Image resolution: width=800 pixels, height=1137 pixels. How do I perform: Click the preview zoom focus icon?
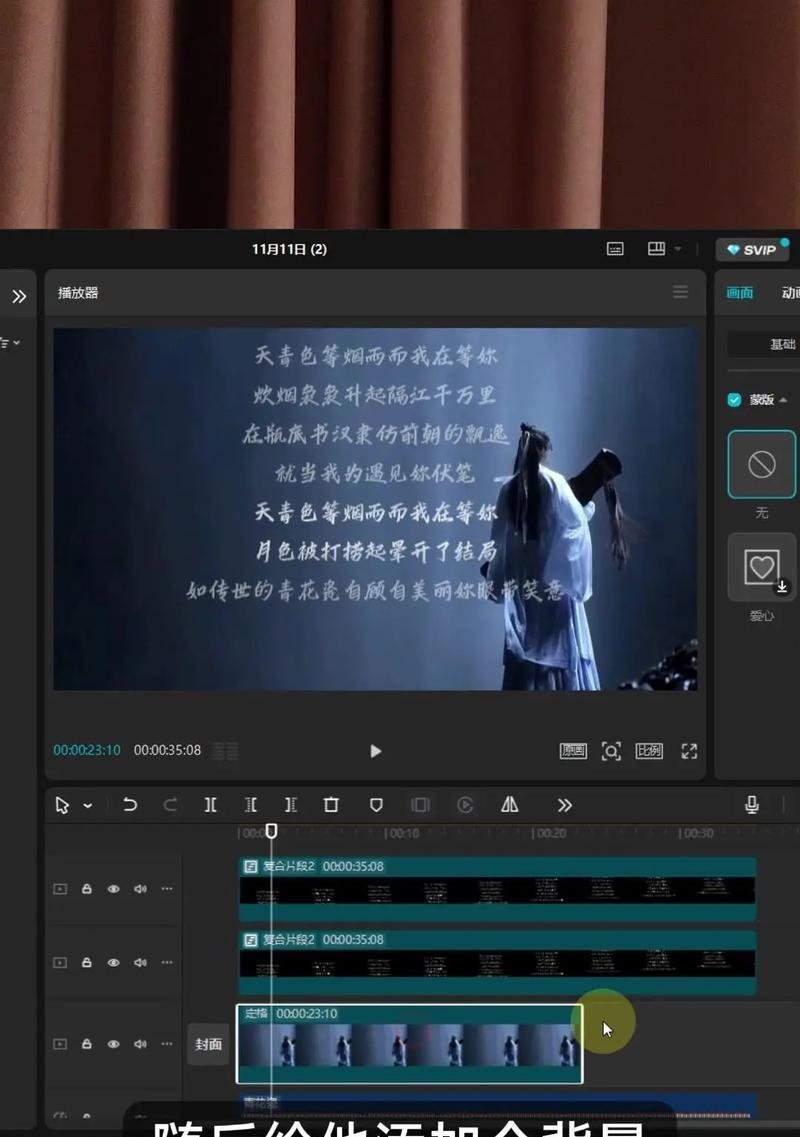611,751
